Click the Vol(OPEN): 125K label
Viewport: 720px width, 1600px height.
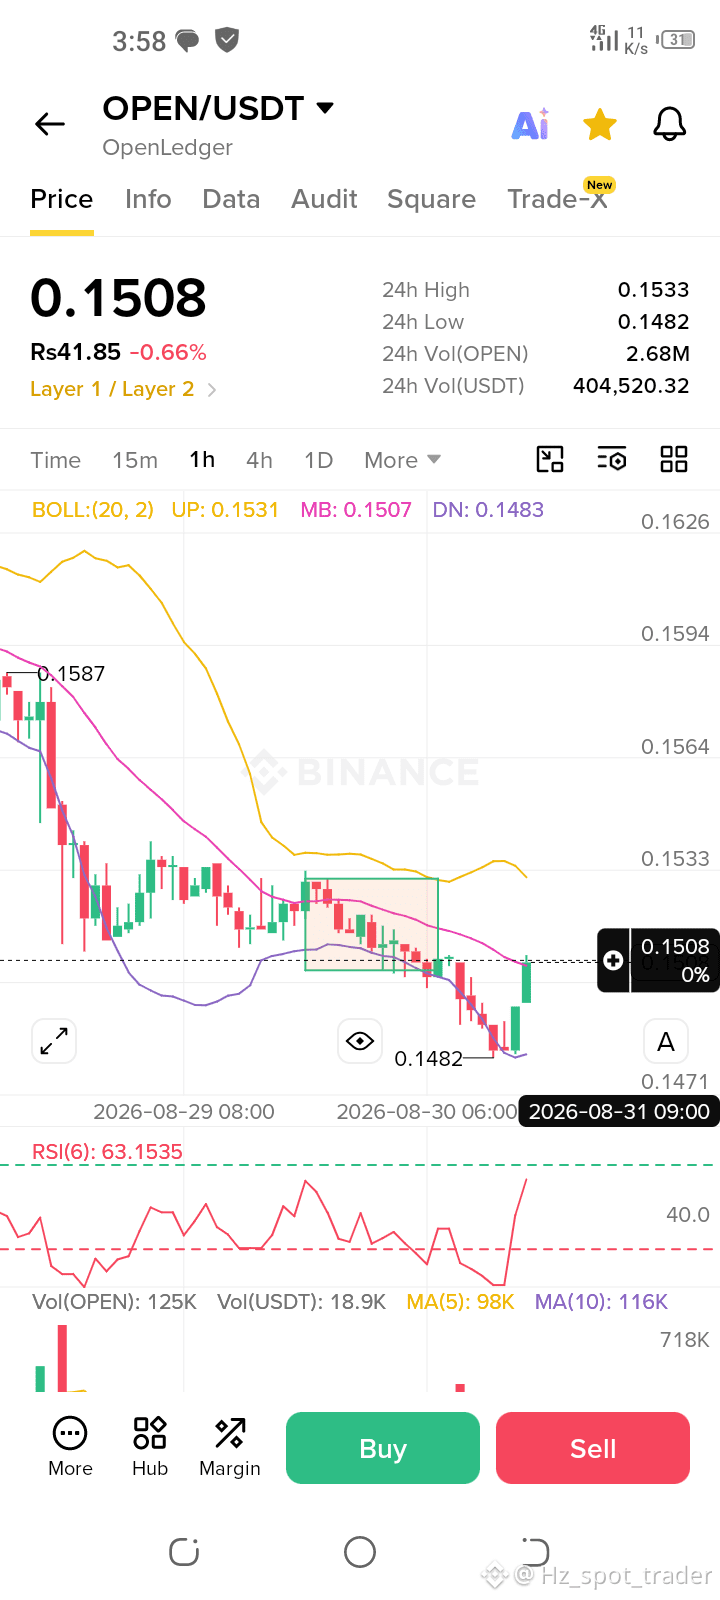114,1302
